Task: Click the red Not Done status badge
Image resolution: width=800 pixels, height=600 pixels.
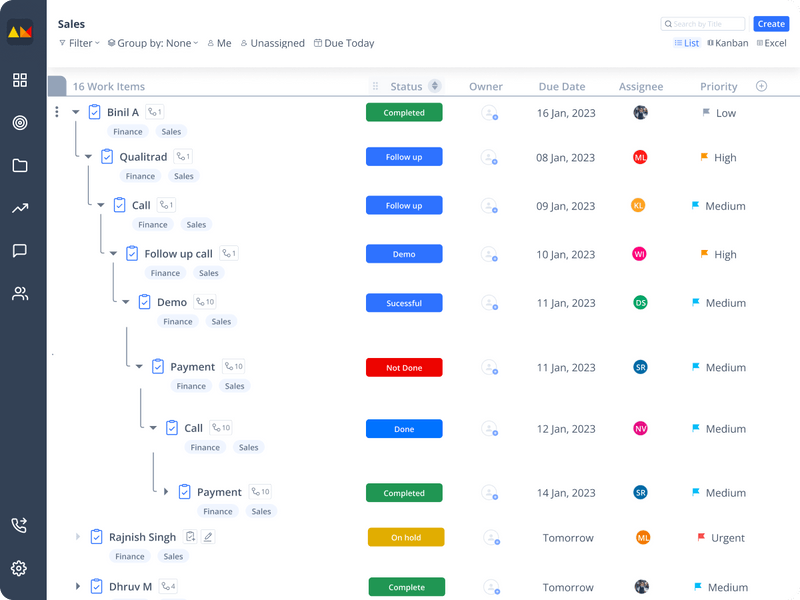Action: 404,367
